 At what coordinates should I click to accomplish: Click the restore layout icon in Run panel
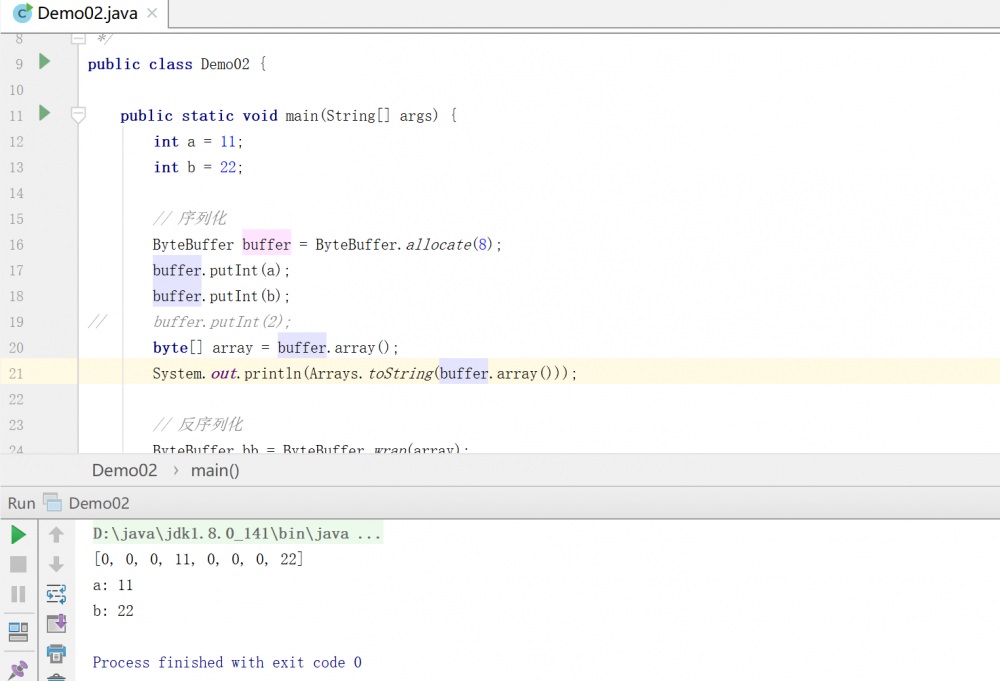18,631
